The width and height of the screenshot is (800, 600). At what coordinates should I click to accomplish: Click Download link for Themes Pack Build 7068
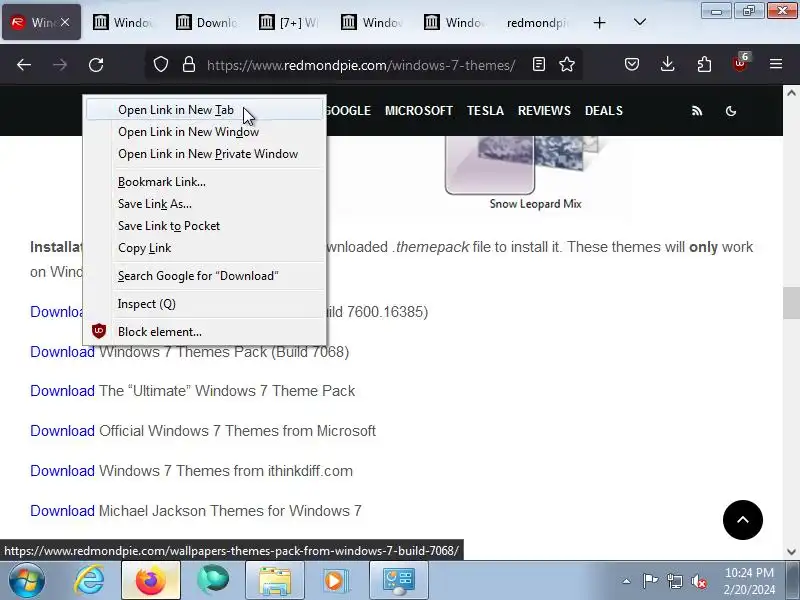point(62,352)
